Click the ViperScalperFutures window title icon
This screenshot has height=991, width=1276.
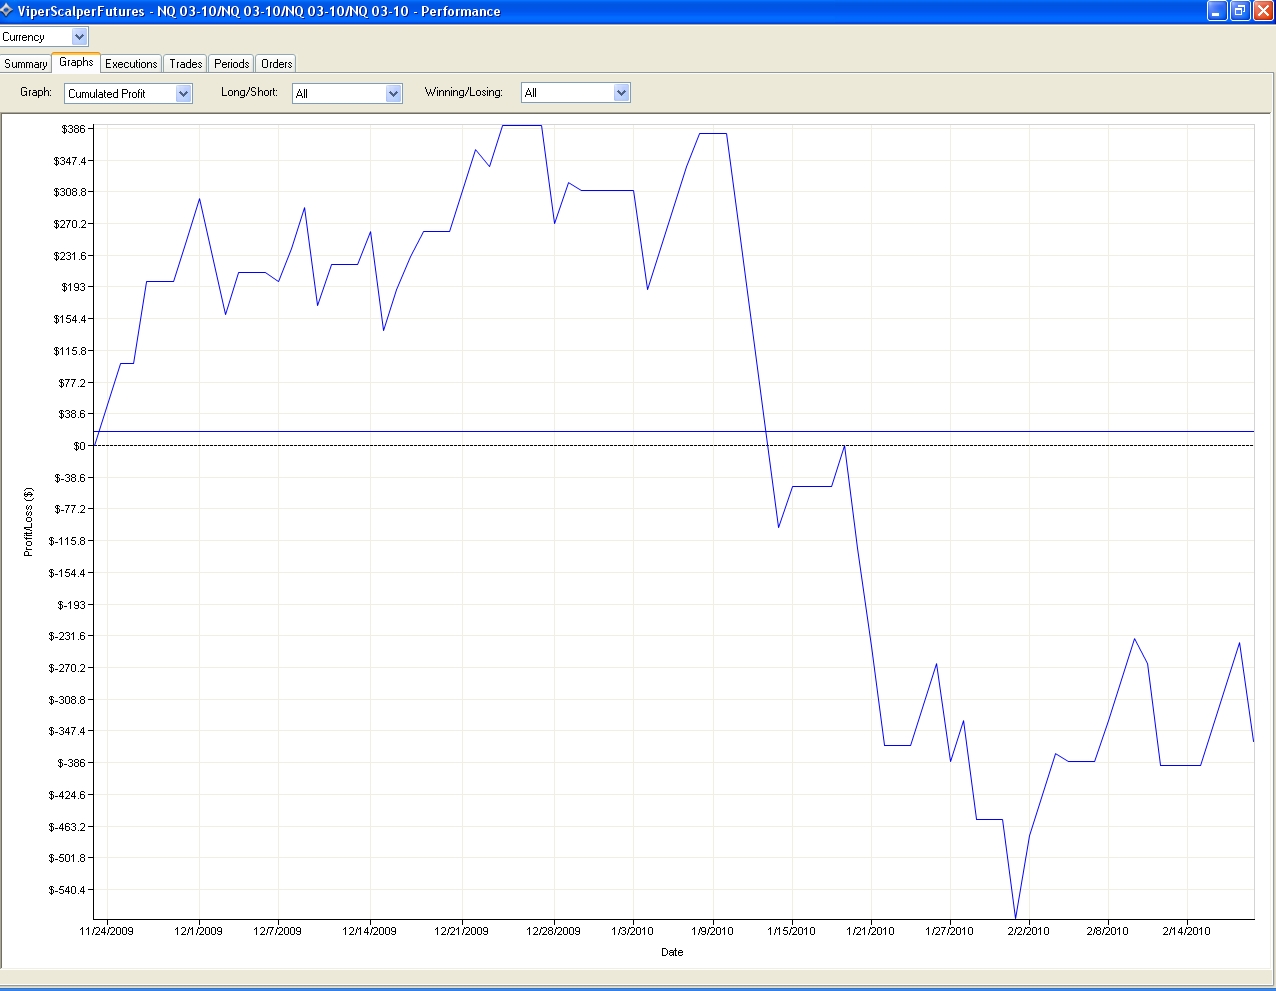(x=8, y=11)
